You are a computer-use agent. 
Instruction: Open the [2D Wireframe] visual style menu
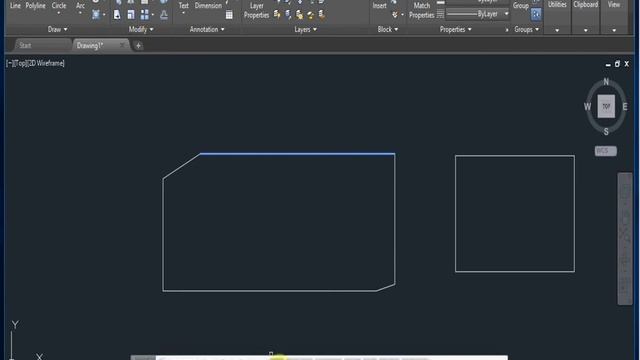(45, 63)
